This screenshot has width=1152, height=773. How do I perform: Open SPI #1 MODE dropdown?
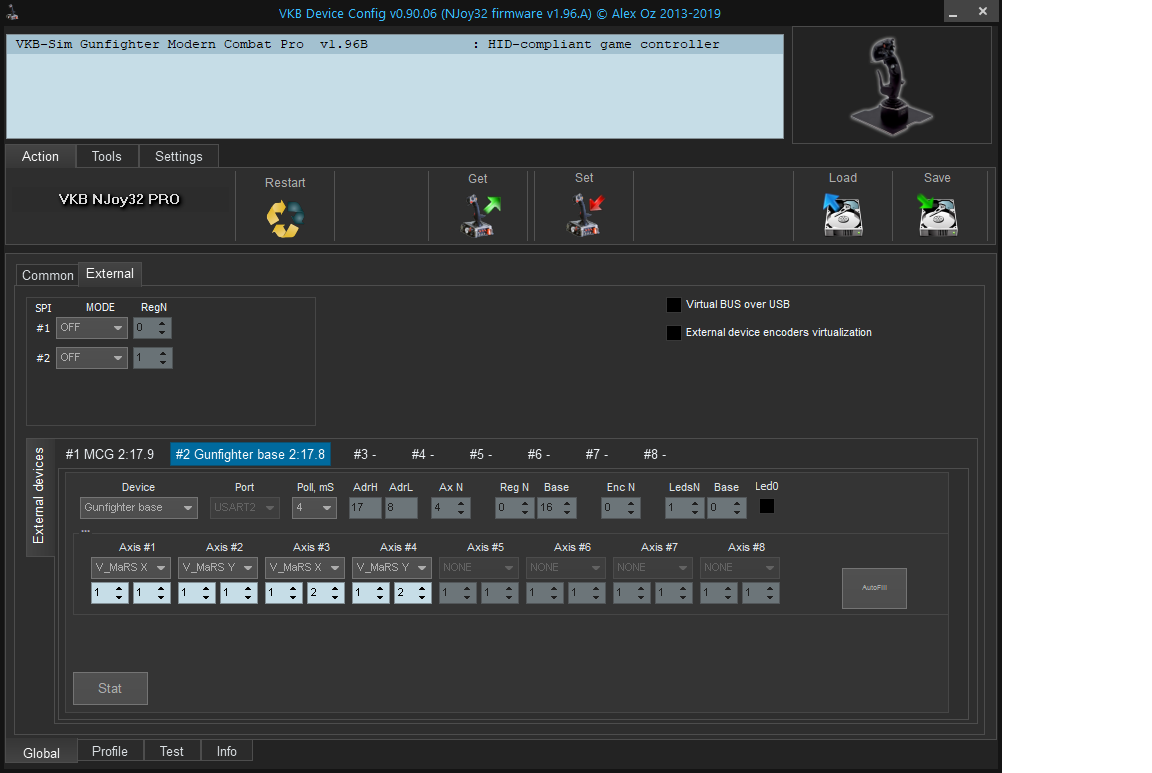tap(92, 328)
